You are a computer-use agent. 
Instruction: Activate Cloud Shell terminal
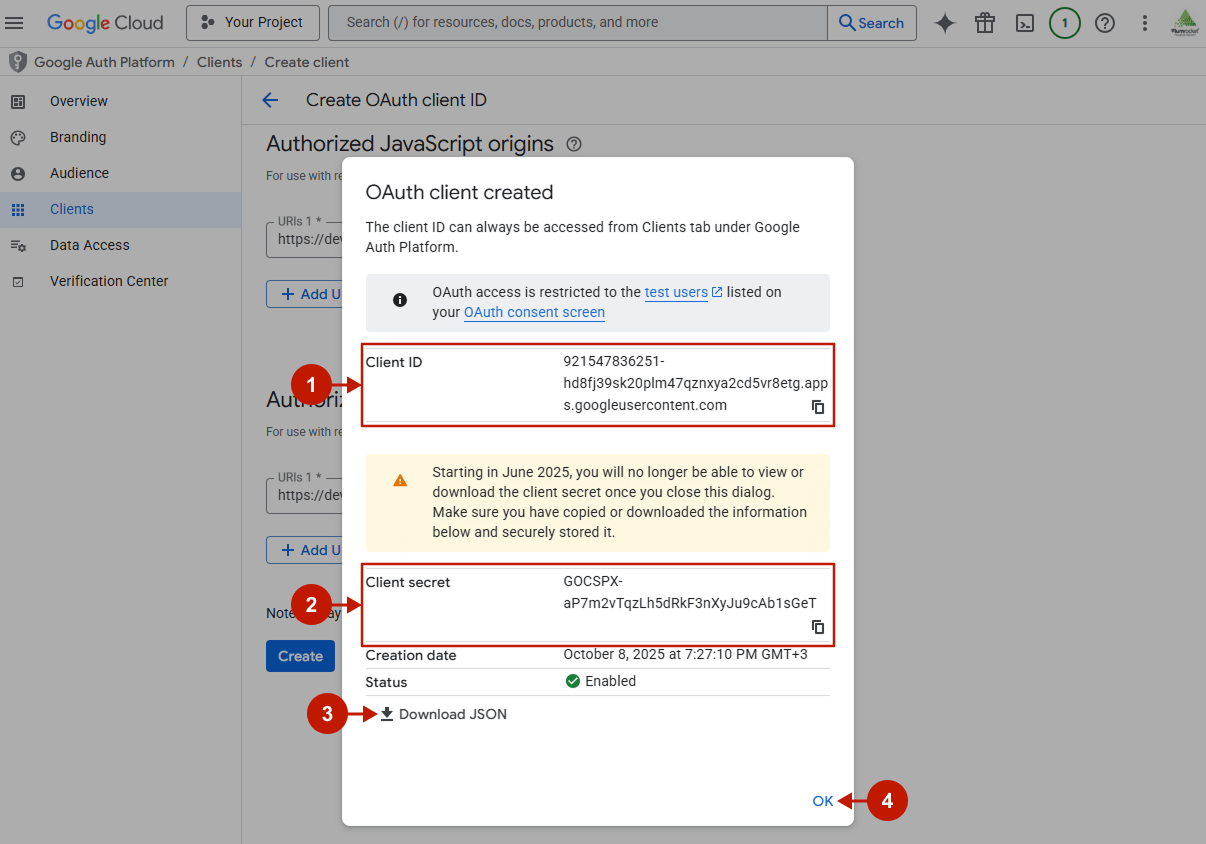pyautogui.click(x=1025, y=22)
